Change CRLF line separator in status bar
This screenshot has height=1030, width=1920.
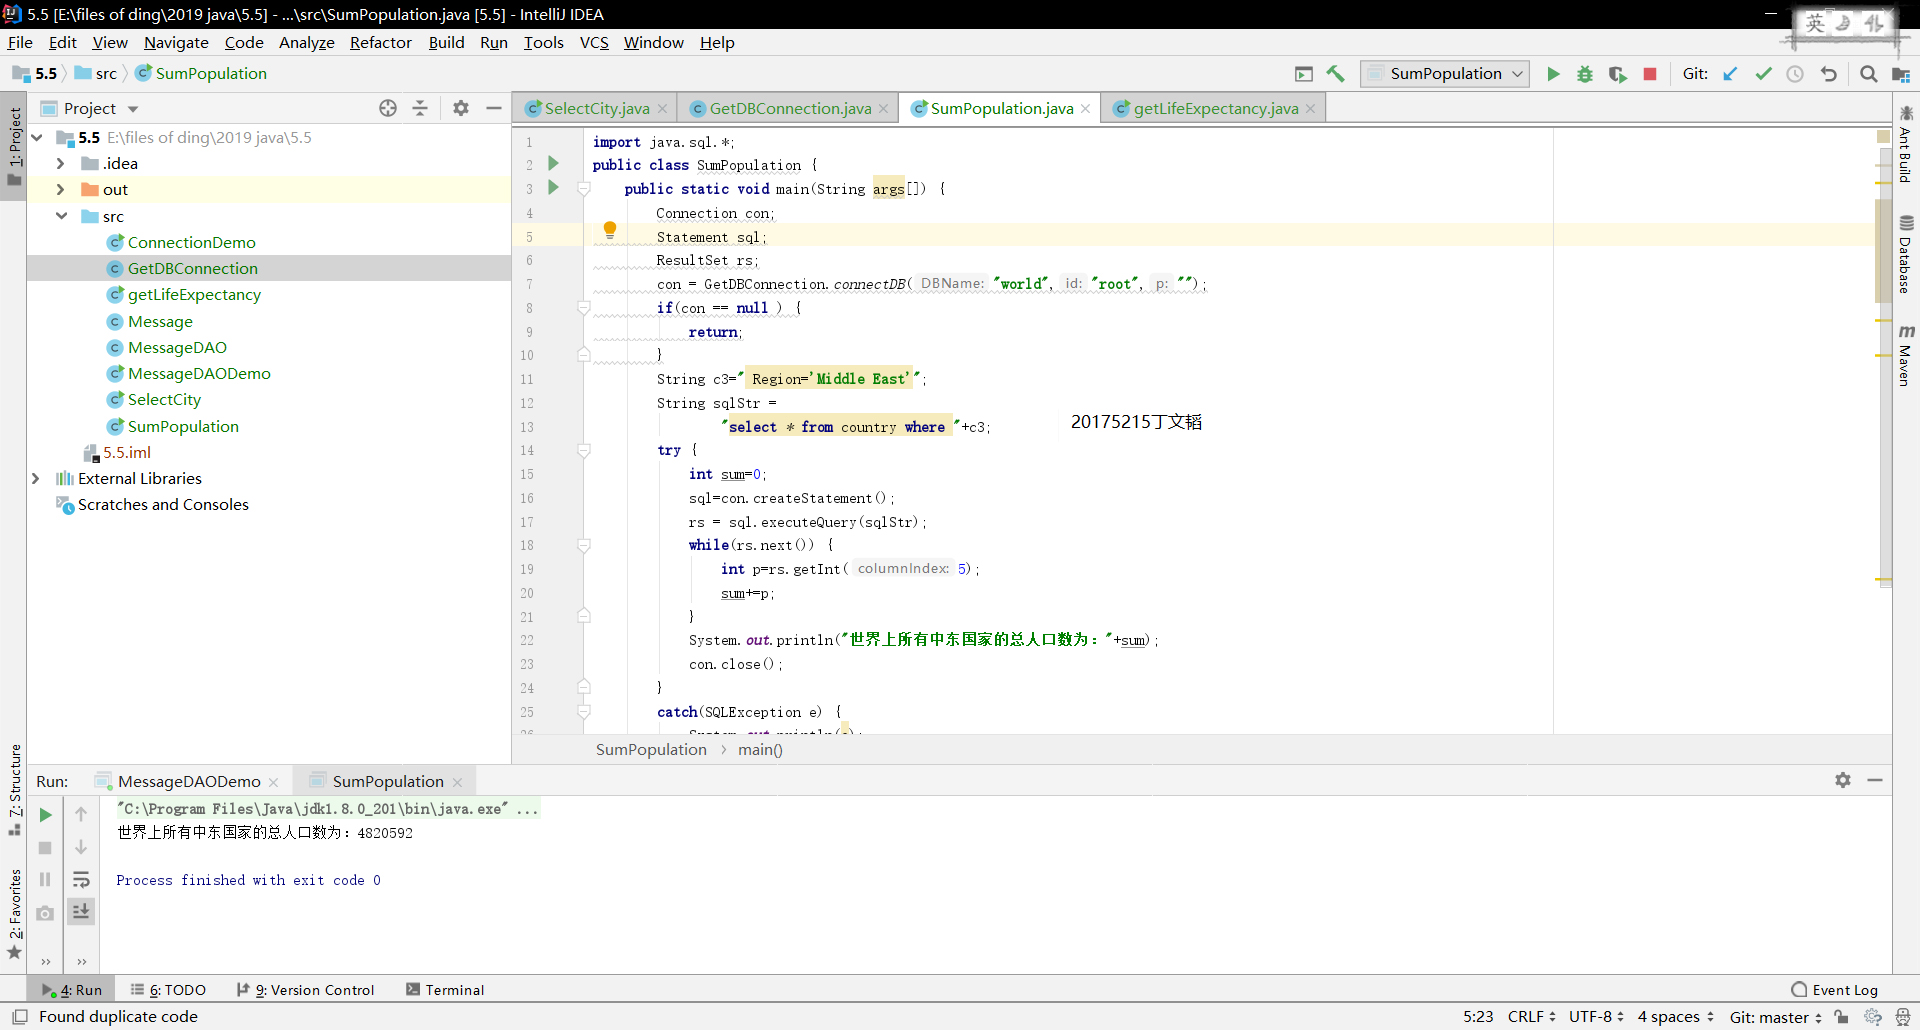1531,1017
